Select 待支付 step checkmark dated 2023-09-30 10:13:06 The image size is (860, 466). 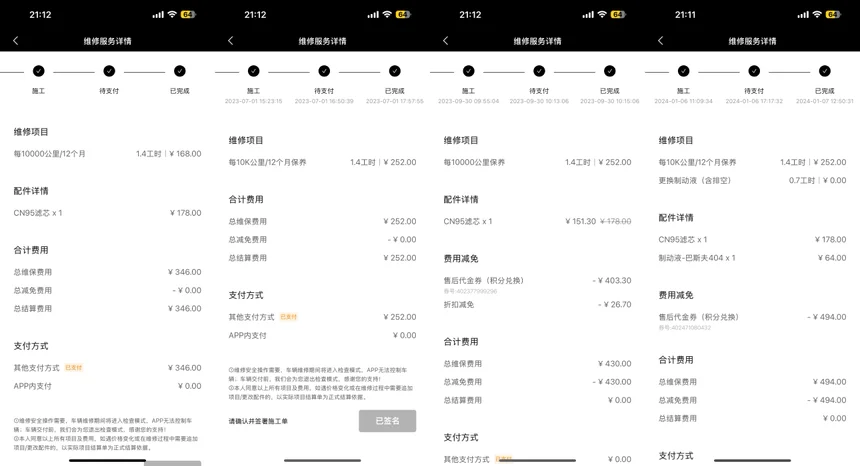click(x=539, y=71)
